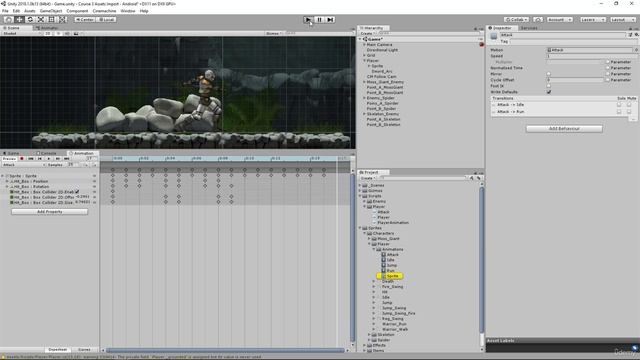Switch to the Dopesheet view

(x=58, y=349)
